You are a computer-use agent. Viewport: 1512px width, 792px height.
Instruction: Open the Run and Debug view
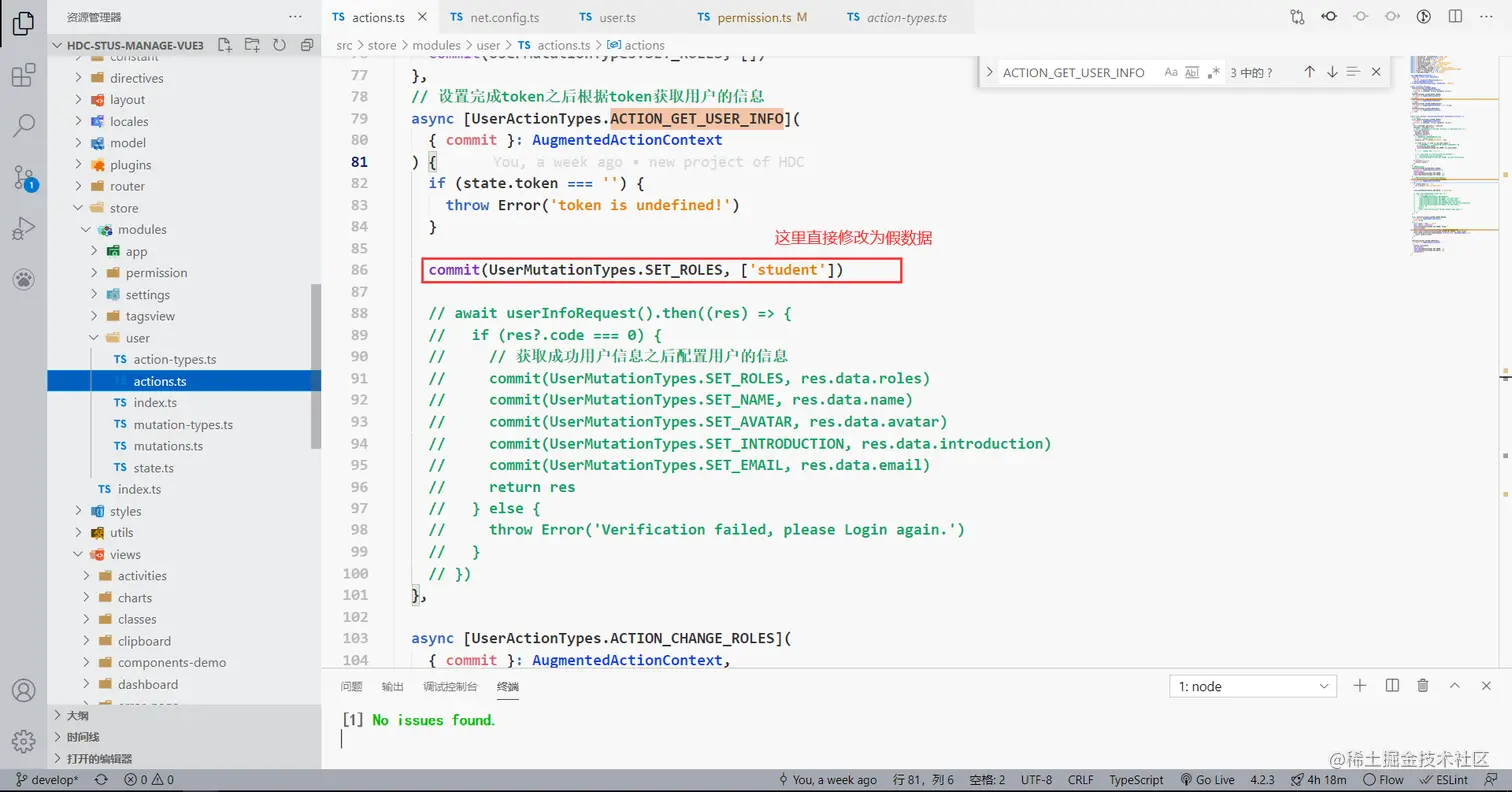click(23, 228)
